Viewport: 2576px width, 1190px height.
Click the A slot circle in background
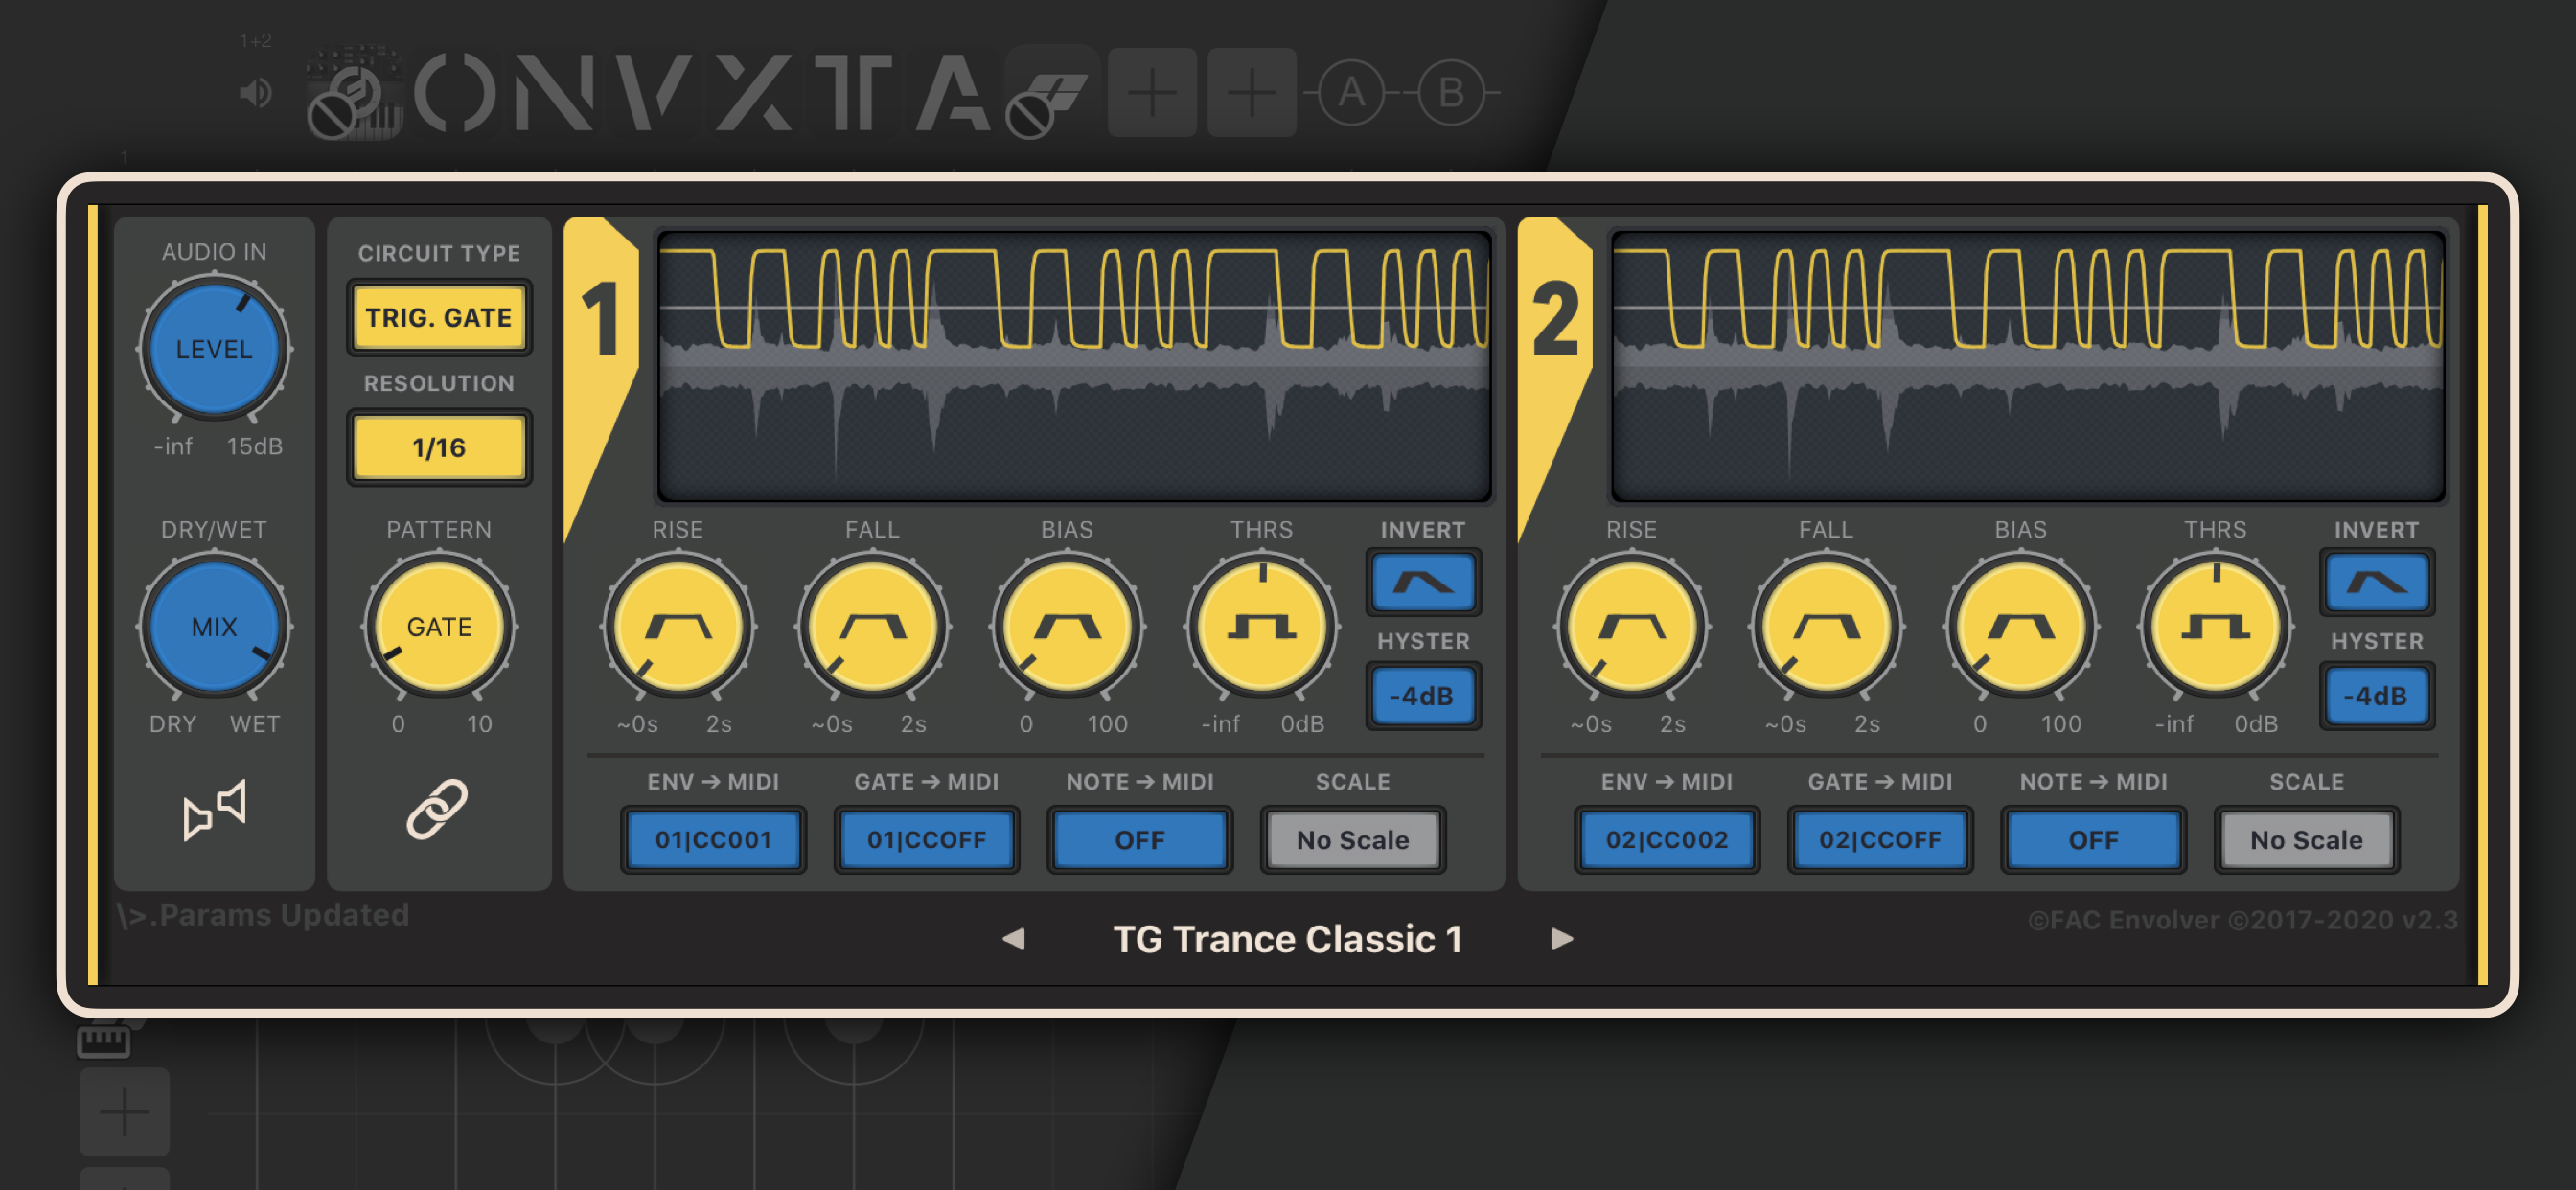pos(1351,93)
